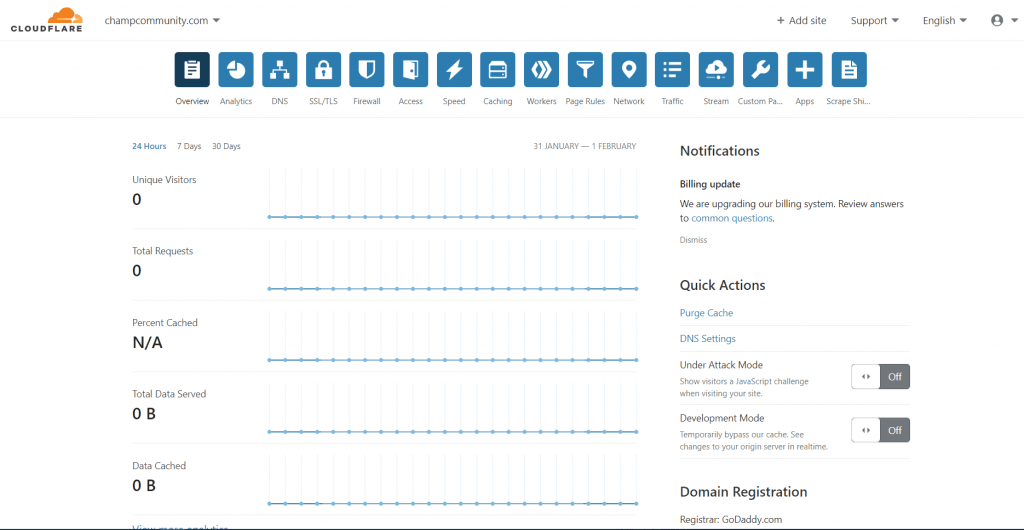This screenshot has width=1024, height=530.
Task: Click the Unique Visitors chart
Action: tap(453, 194)
